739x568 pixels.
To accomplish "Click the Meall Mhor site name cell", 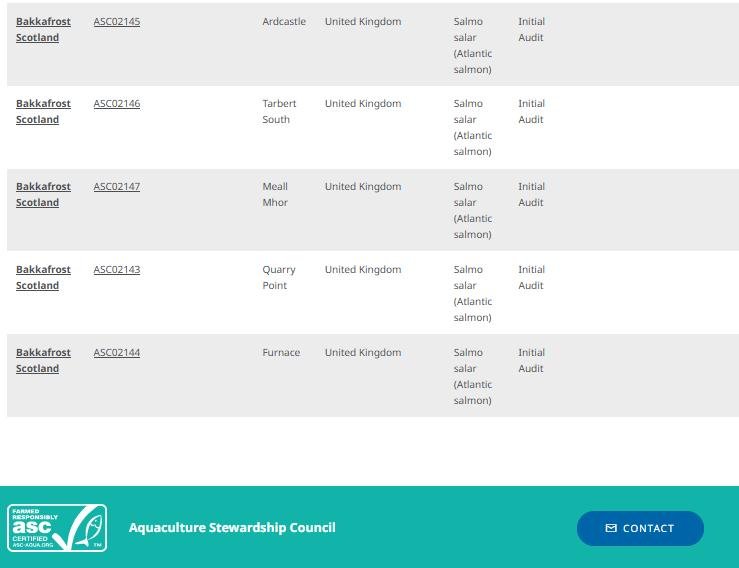I will pos(275,194).
